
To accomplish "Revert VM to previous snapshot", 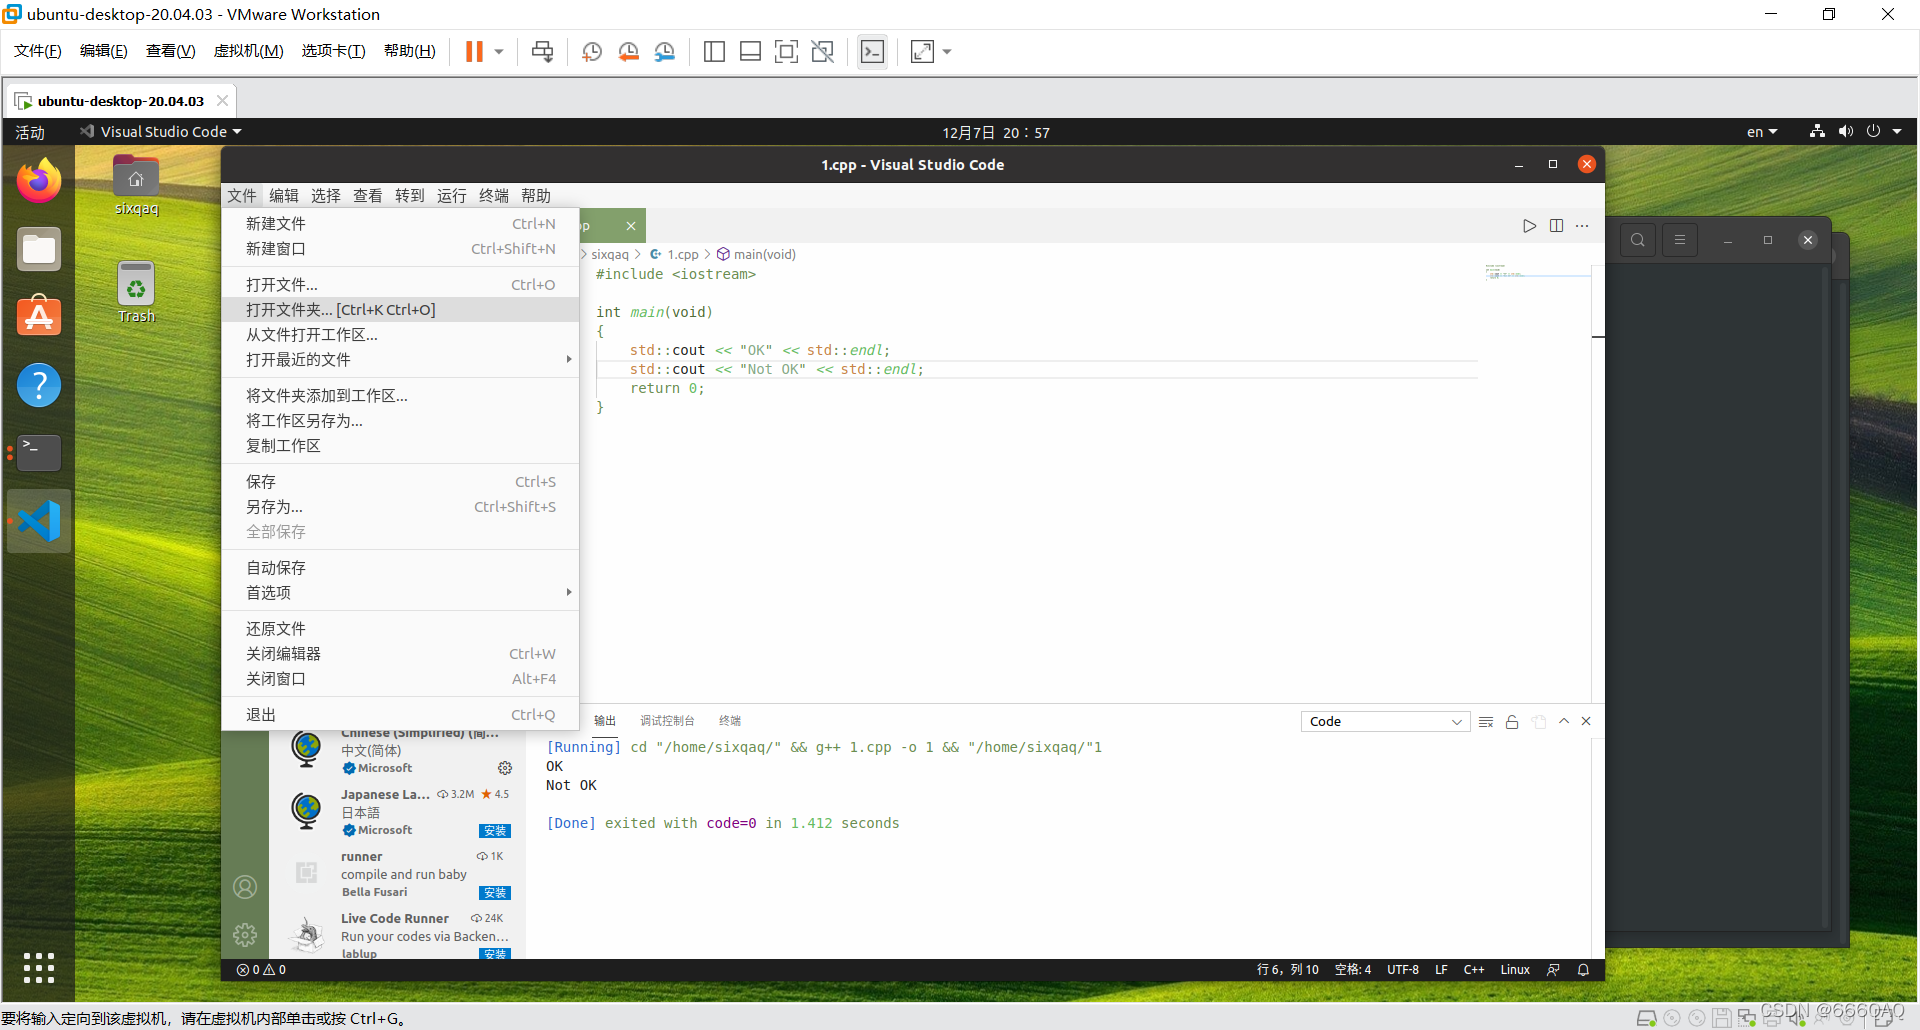I will point(628,52).
